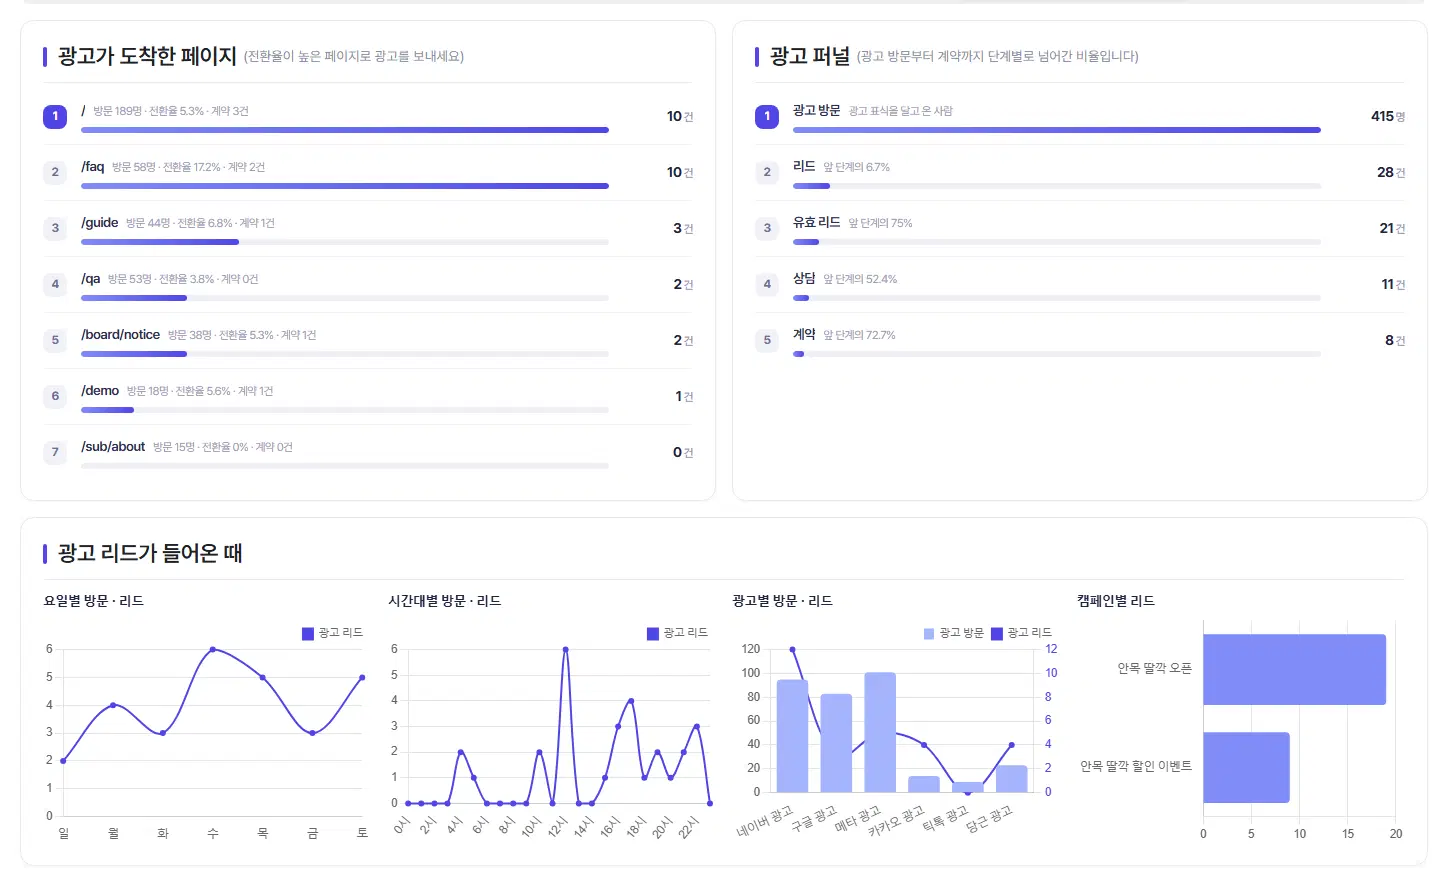
Task: Click funnel step badge 5 beside 계약
Action: coord(767,340)
